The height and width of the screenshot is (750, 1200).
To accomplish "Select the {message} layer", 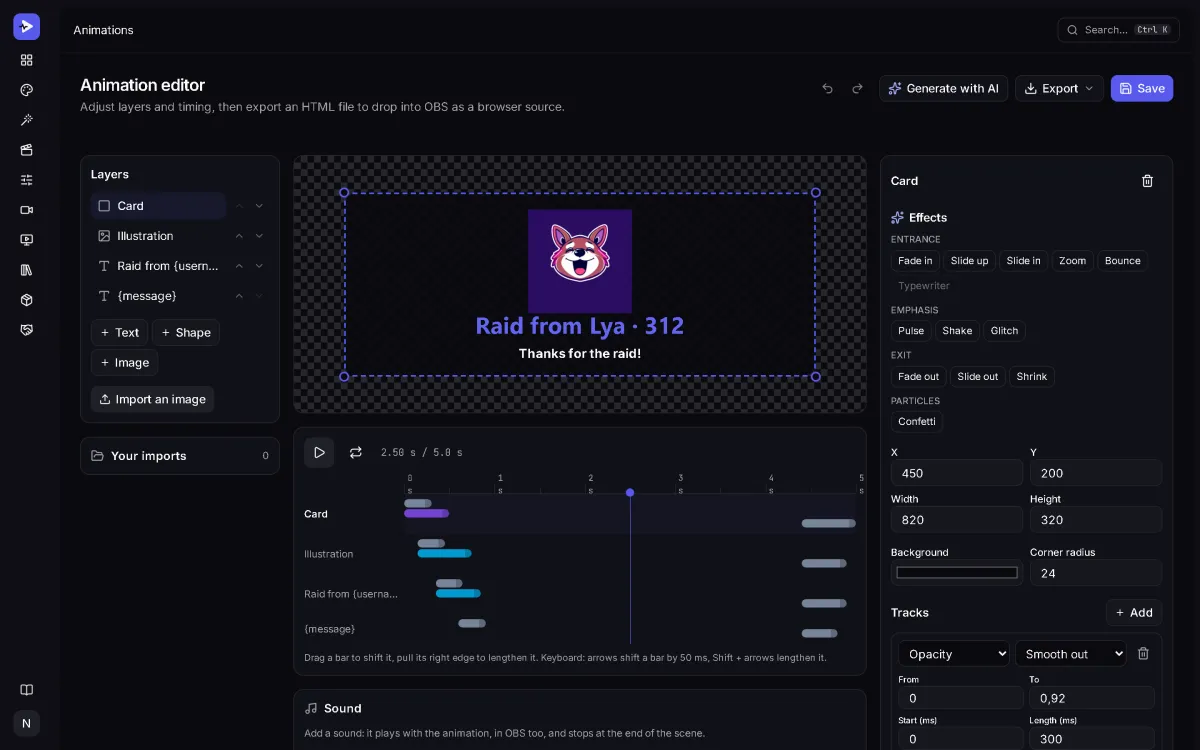I will (159, 296).
